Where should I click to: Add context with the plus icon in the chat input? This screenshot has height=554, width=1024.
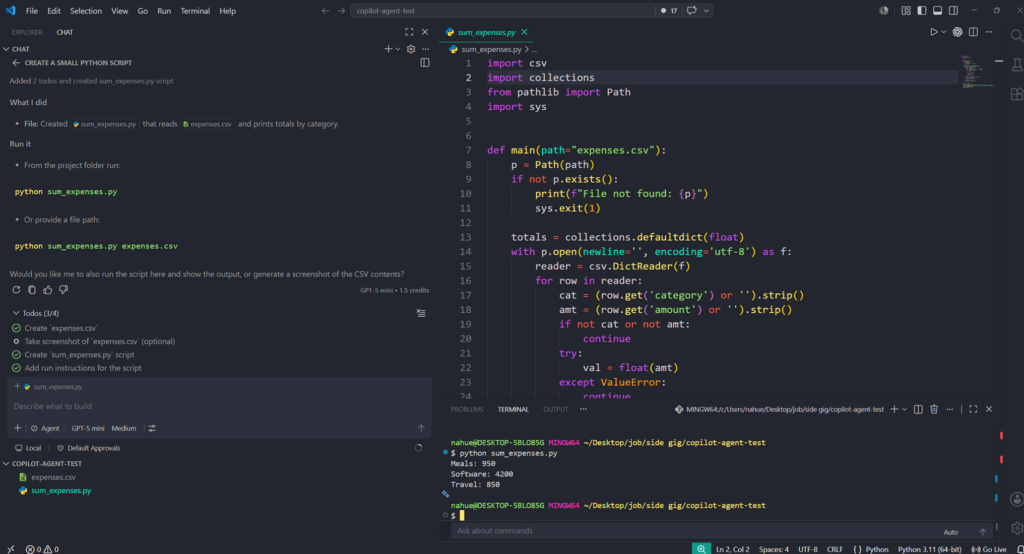17,428
